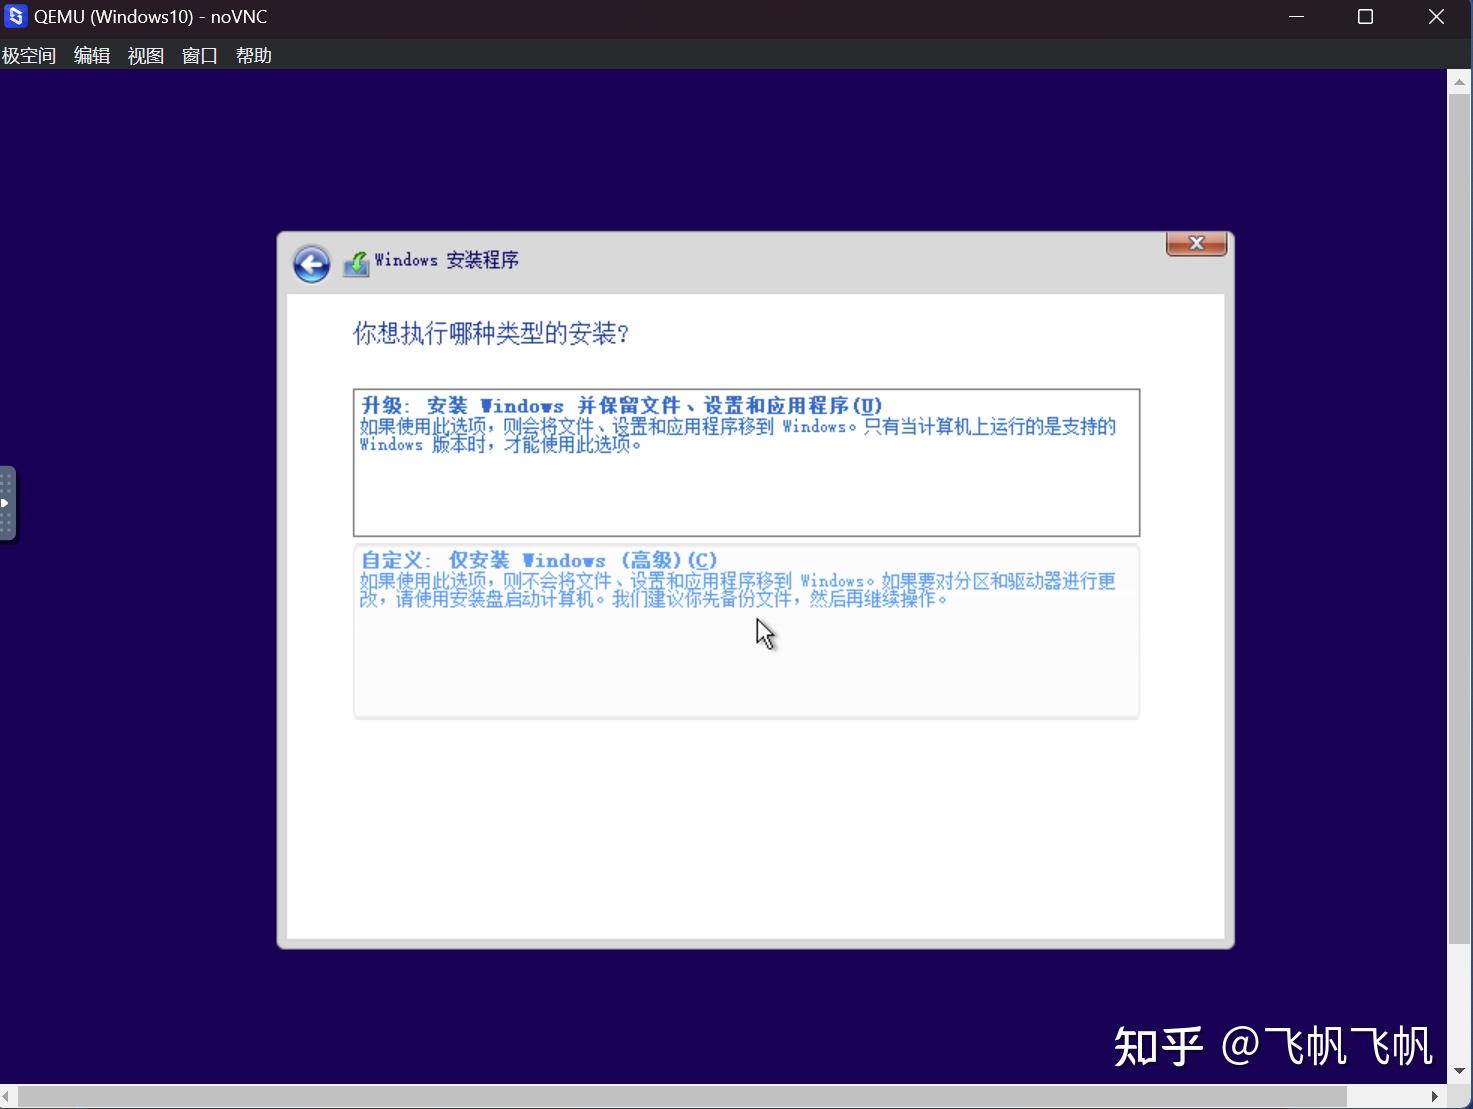Open the 窗口 menu
This screenshot has height=1109, width=1473.
(x=199, y=55)
